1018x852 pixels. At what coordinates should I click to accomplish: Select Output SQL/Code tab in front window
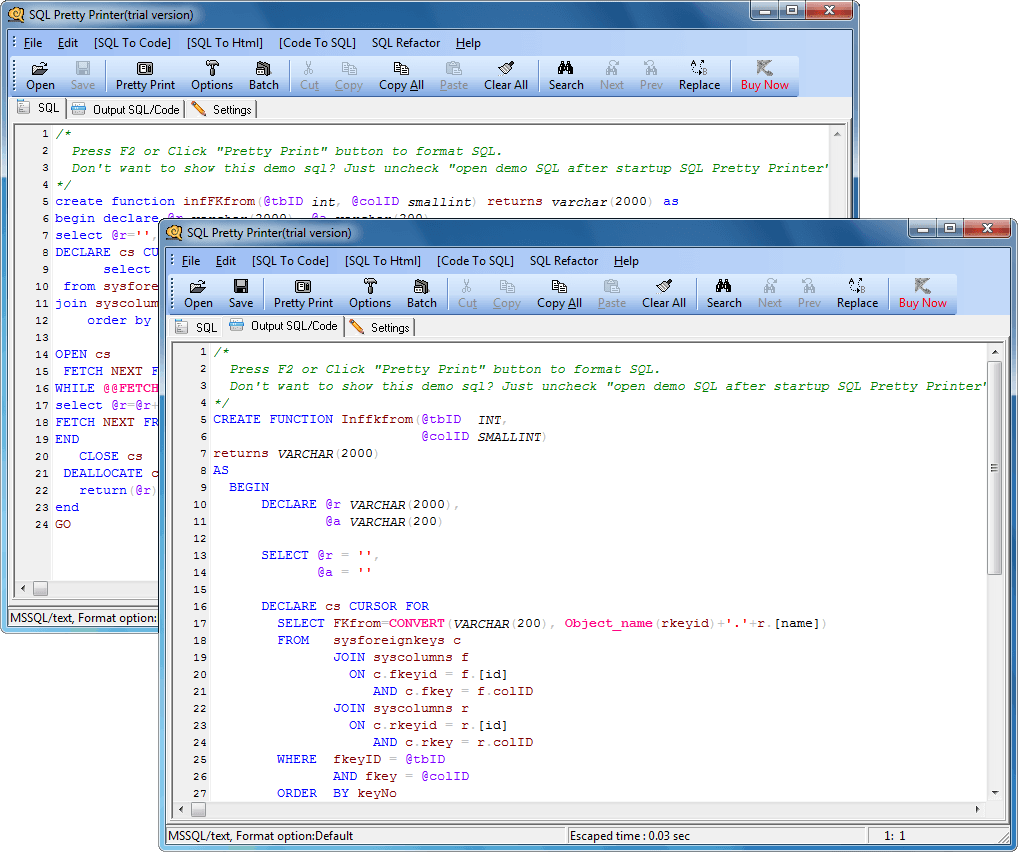(284, 326)
